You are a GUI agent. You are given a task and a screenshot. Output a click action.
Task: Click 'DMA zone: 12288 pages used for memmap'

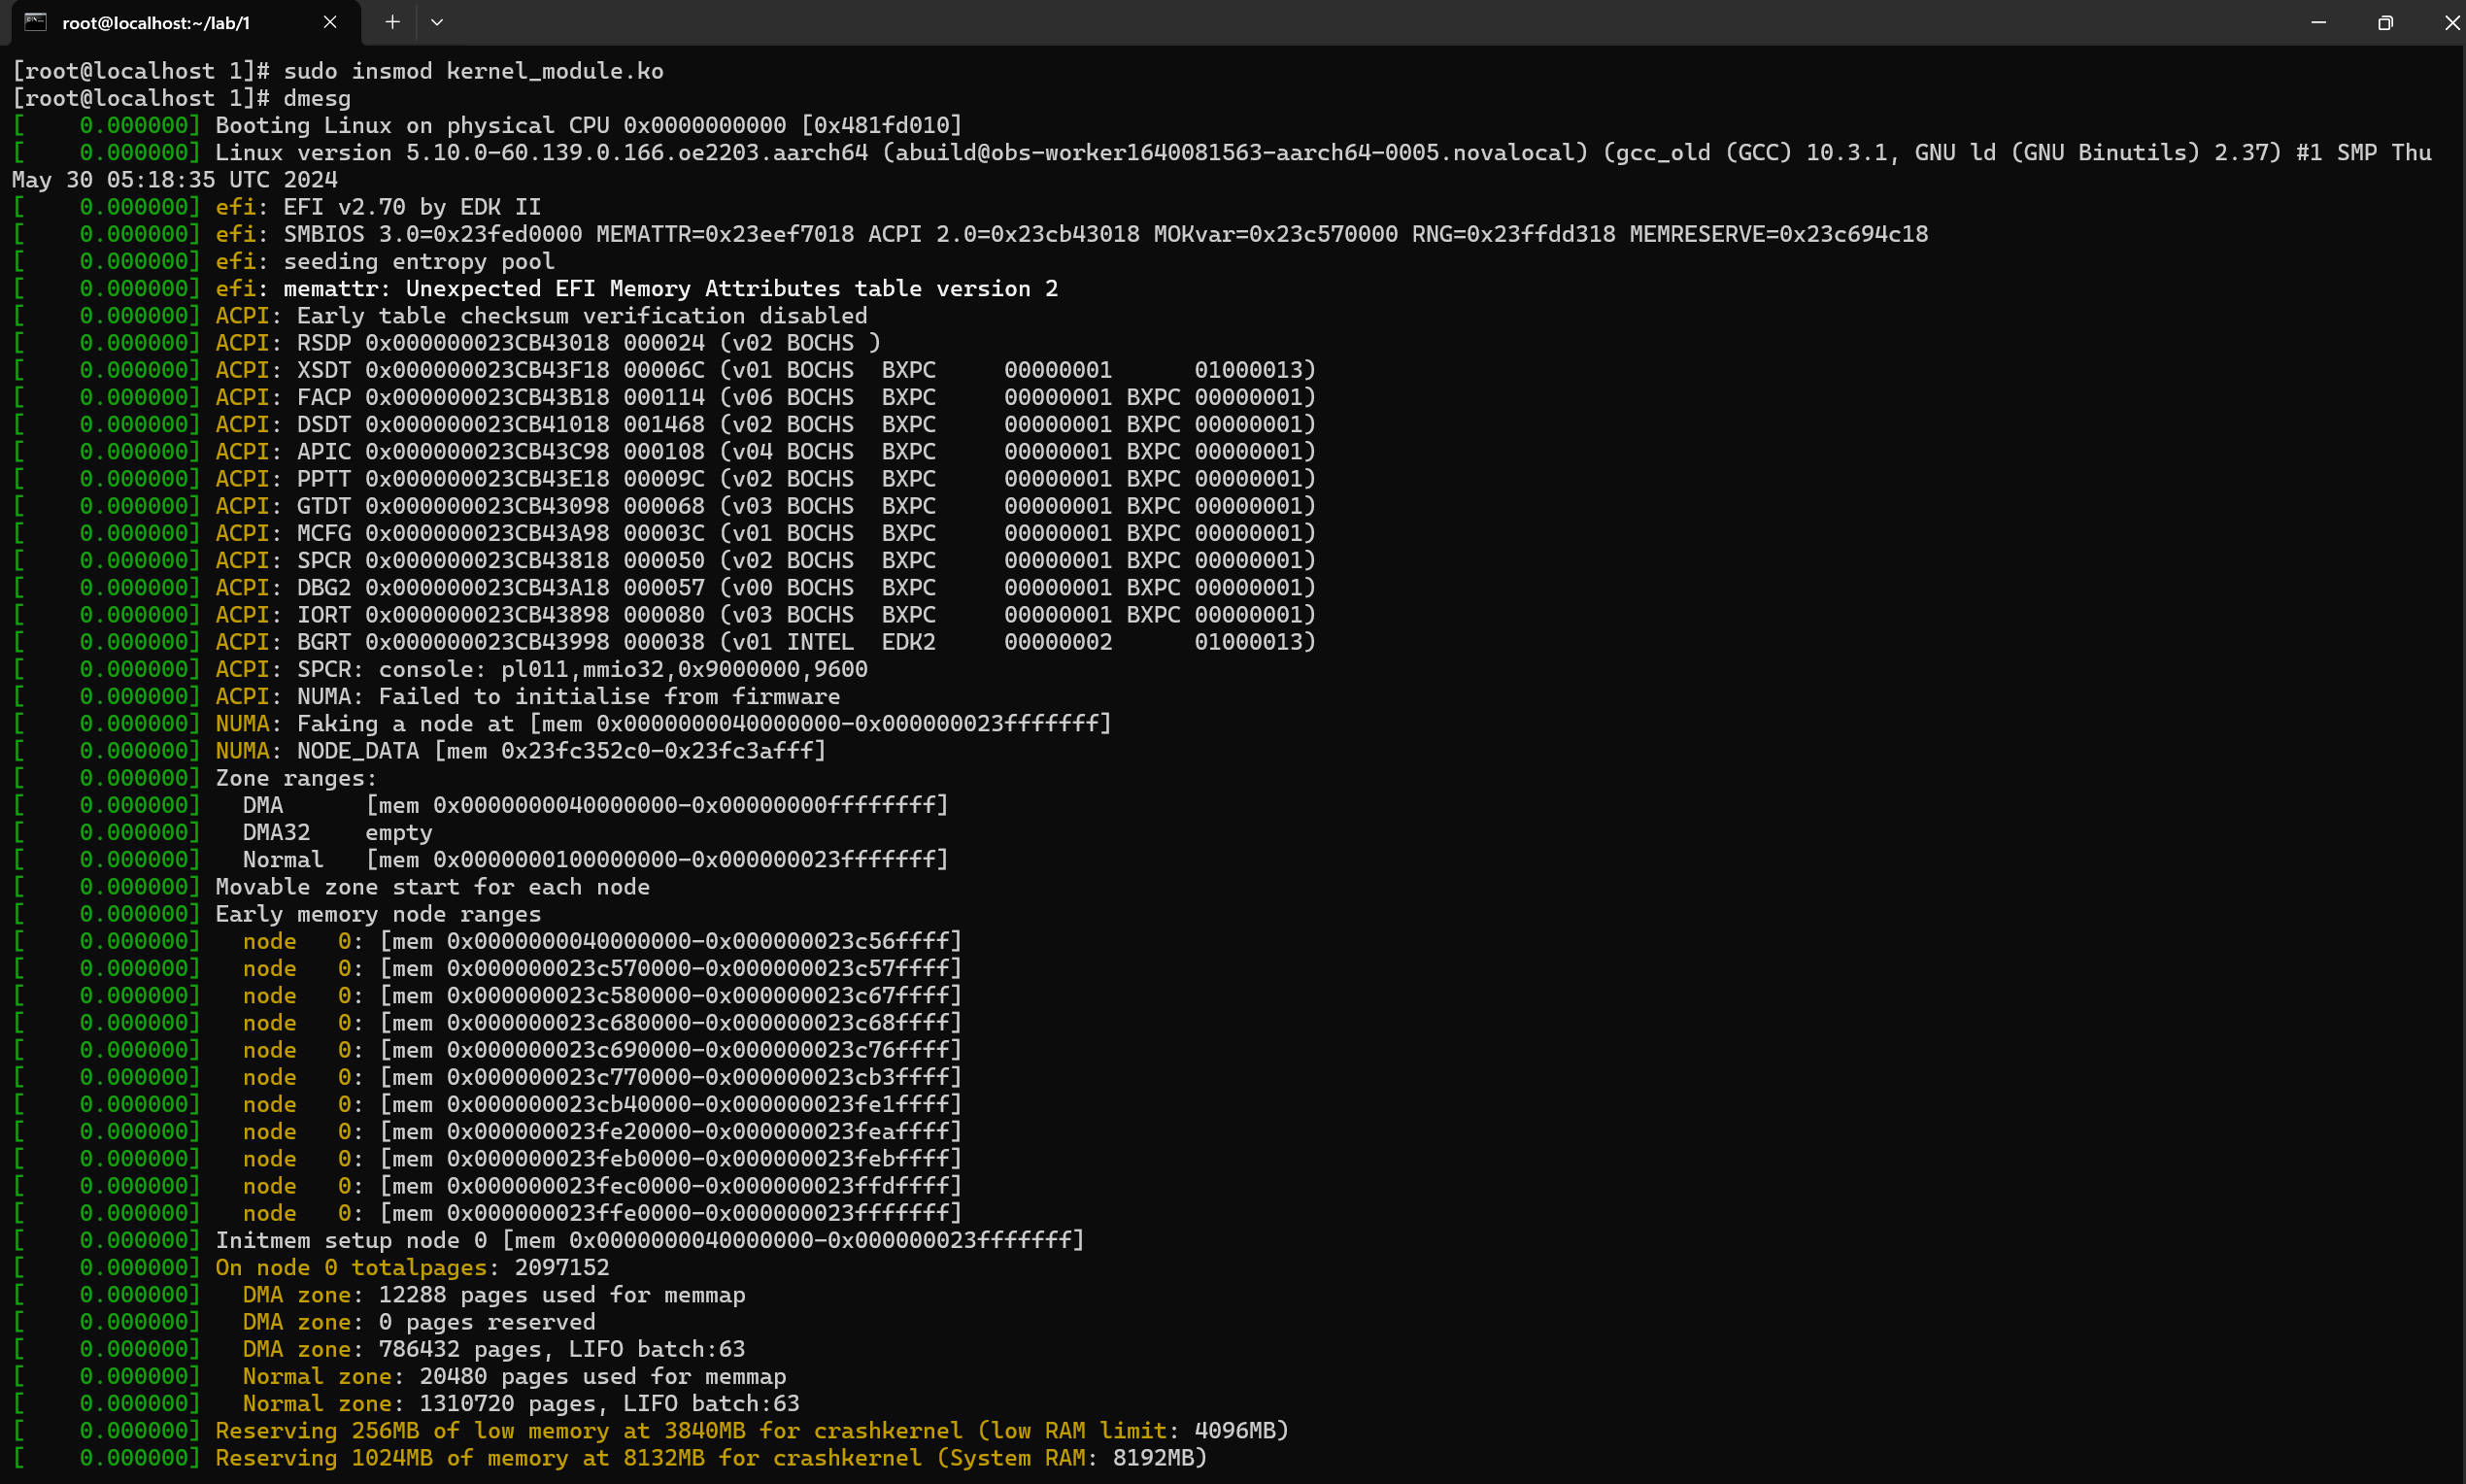click(x=494, y=1295)
